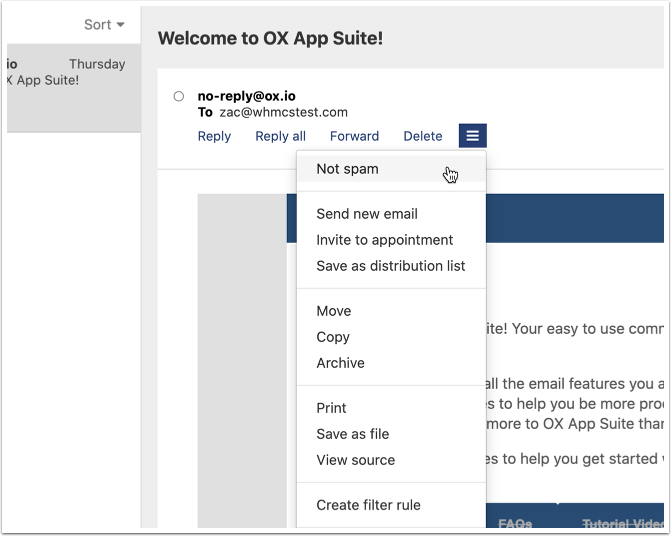671x536 pixels.
Task: Choose Print menu entry
Action: [391, 408]
